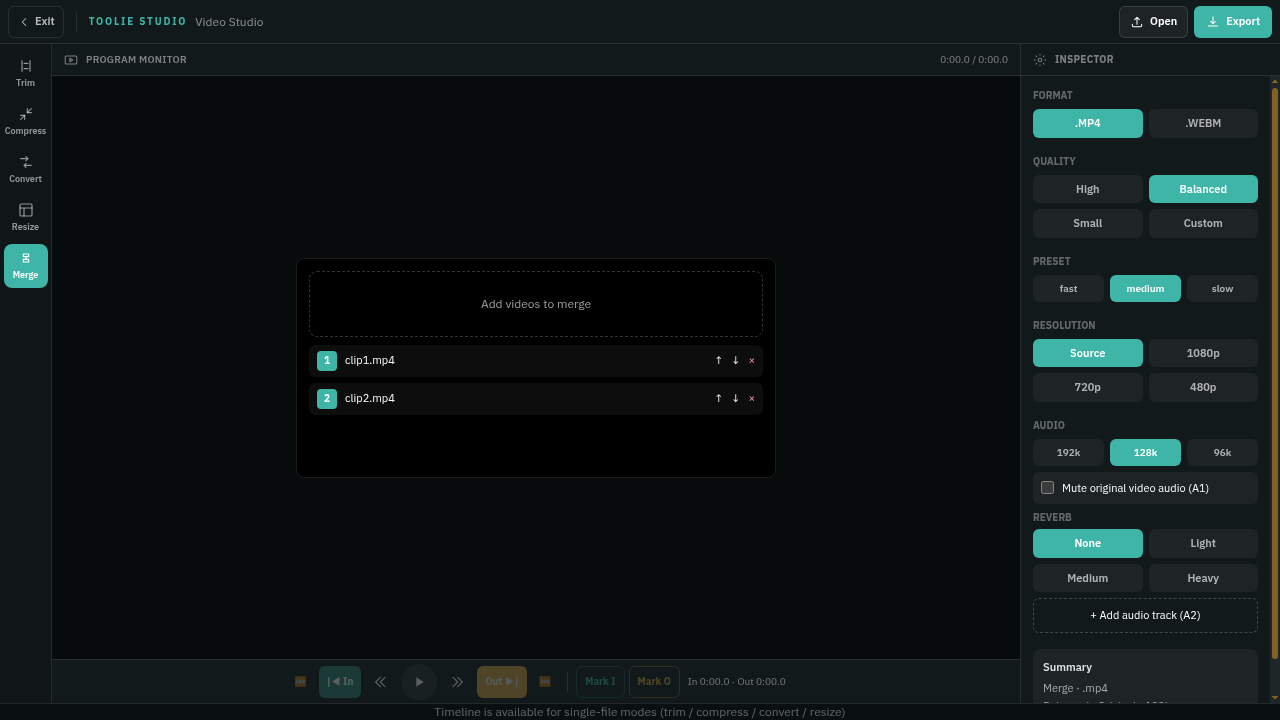The height and width of the screenshot is (720, 1280).
Task: Set reverb to Light
Action: tap(1203, 543)
